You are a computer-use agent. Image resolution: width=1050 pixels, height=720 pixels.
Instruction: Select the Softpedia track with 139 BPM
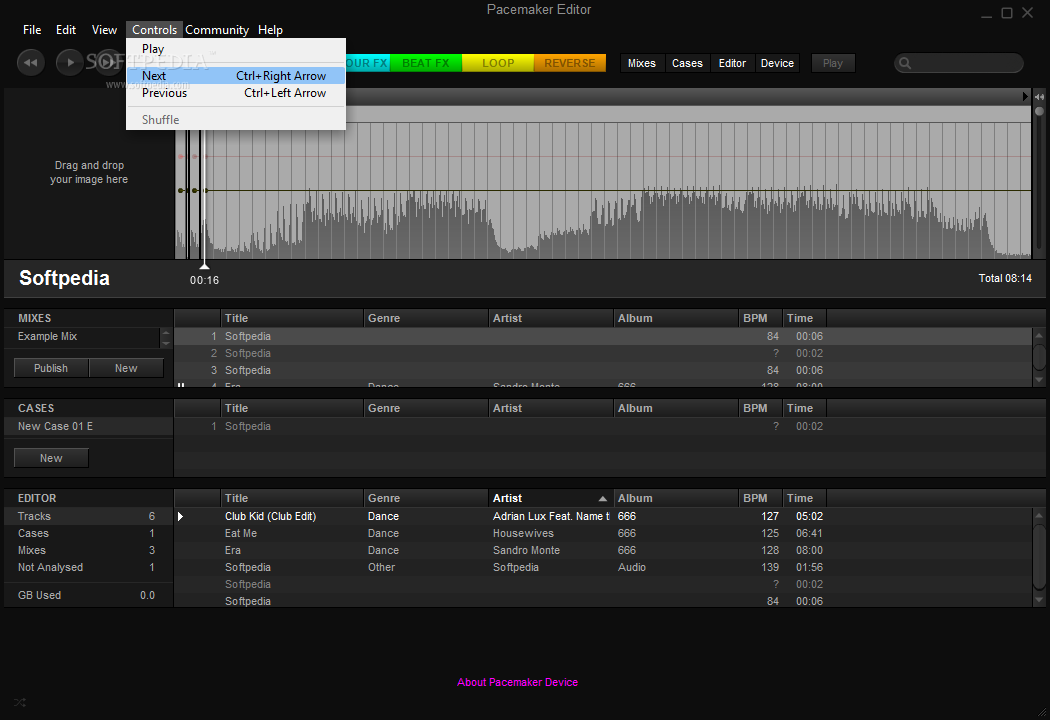(x=603, y=567)
